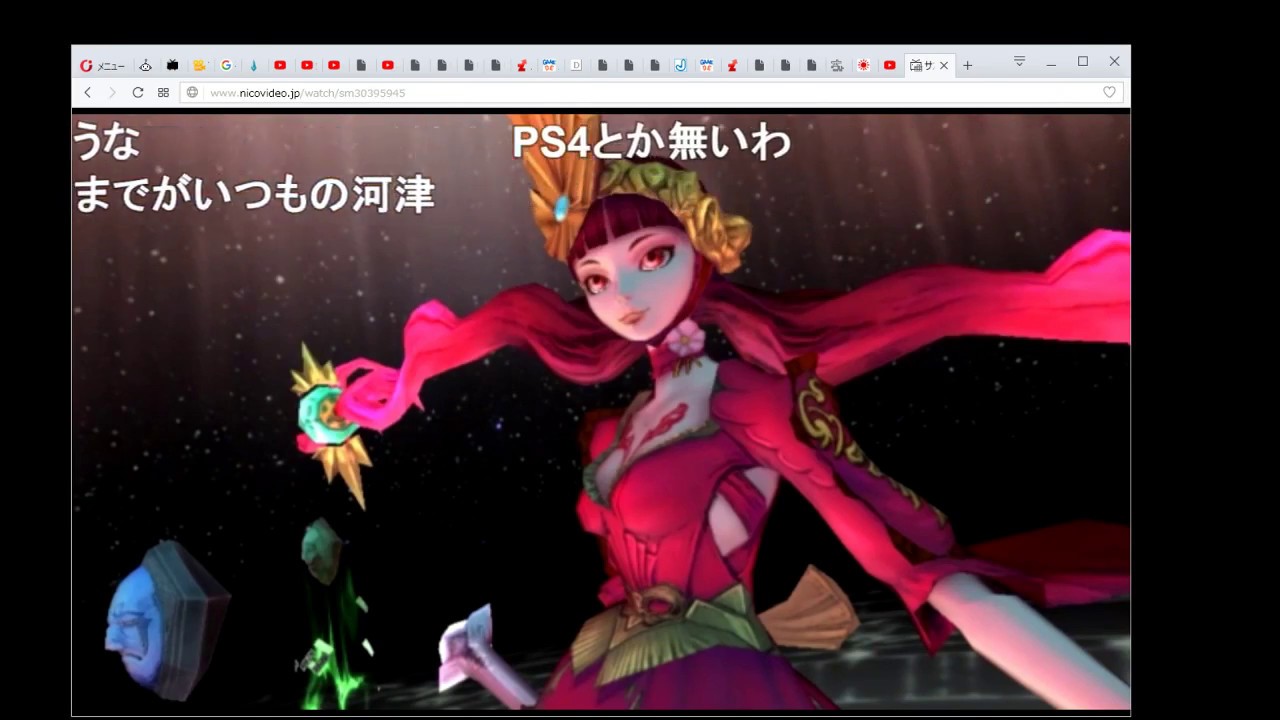1280x720 pixels.
Task: Switch to the white "D" icon tab
Action: click(x=576, y=65)
